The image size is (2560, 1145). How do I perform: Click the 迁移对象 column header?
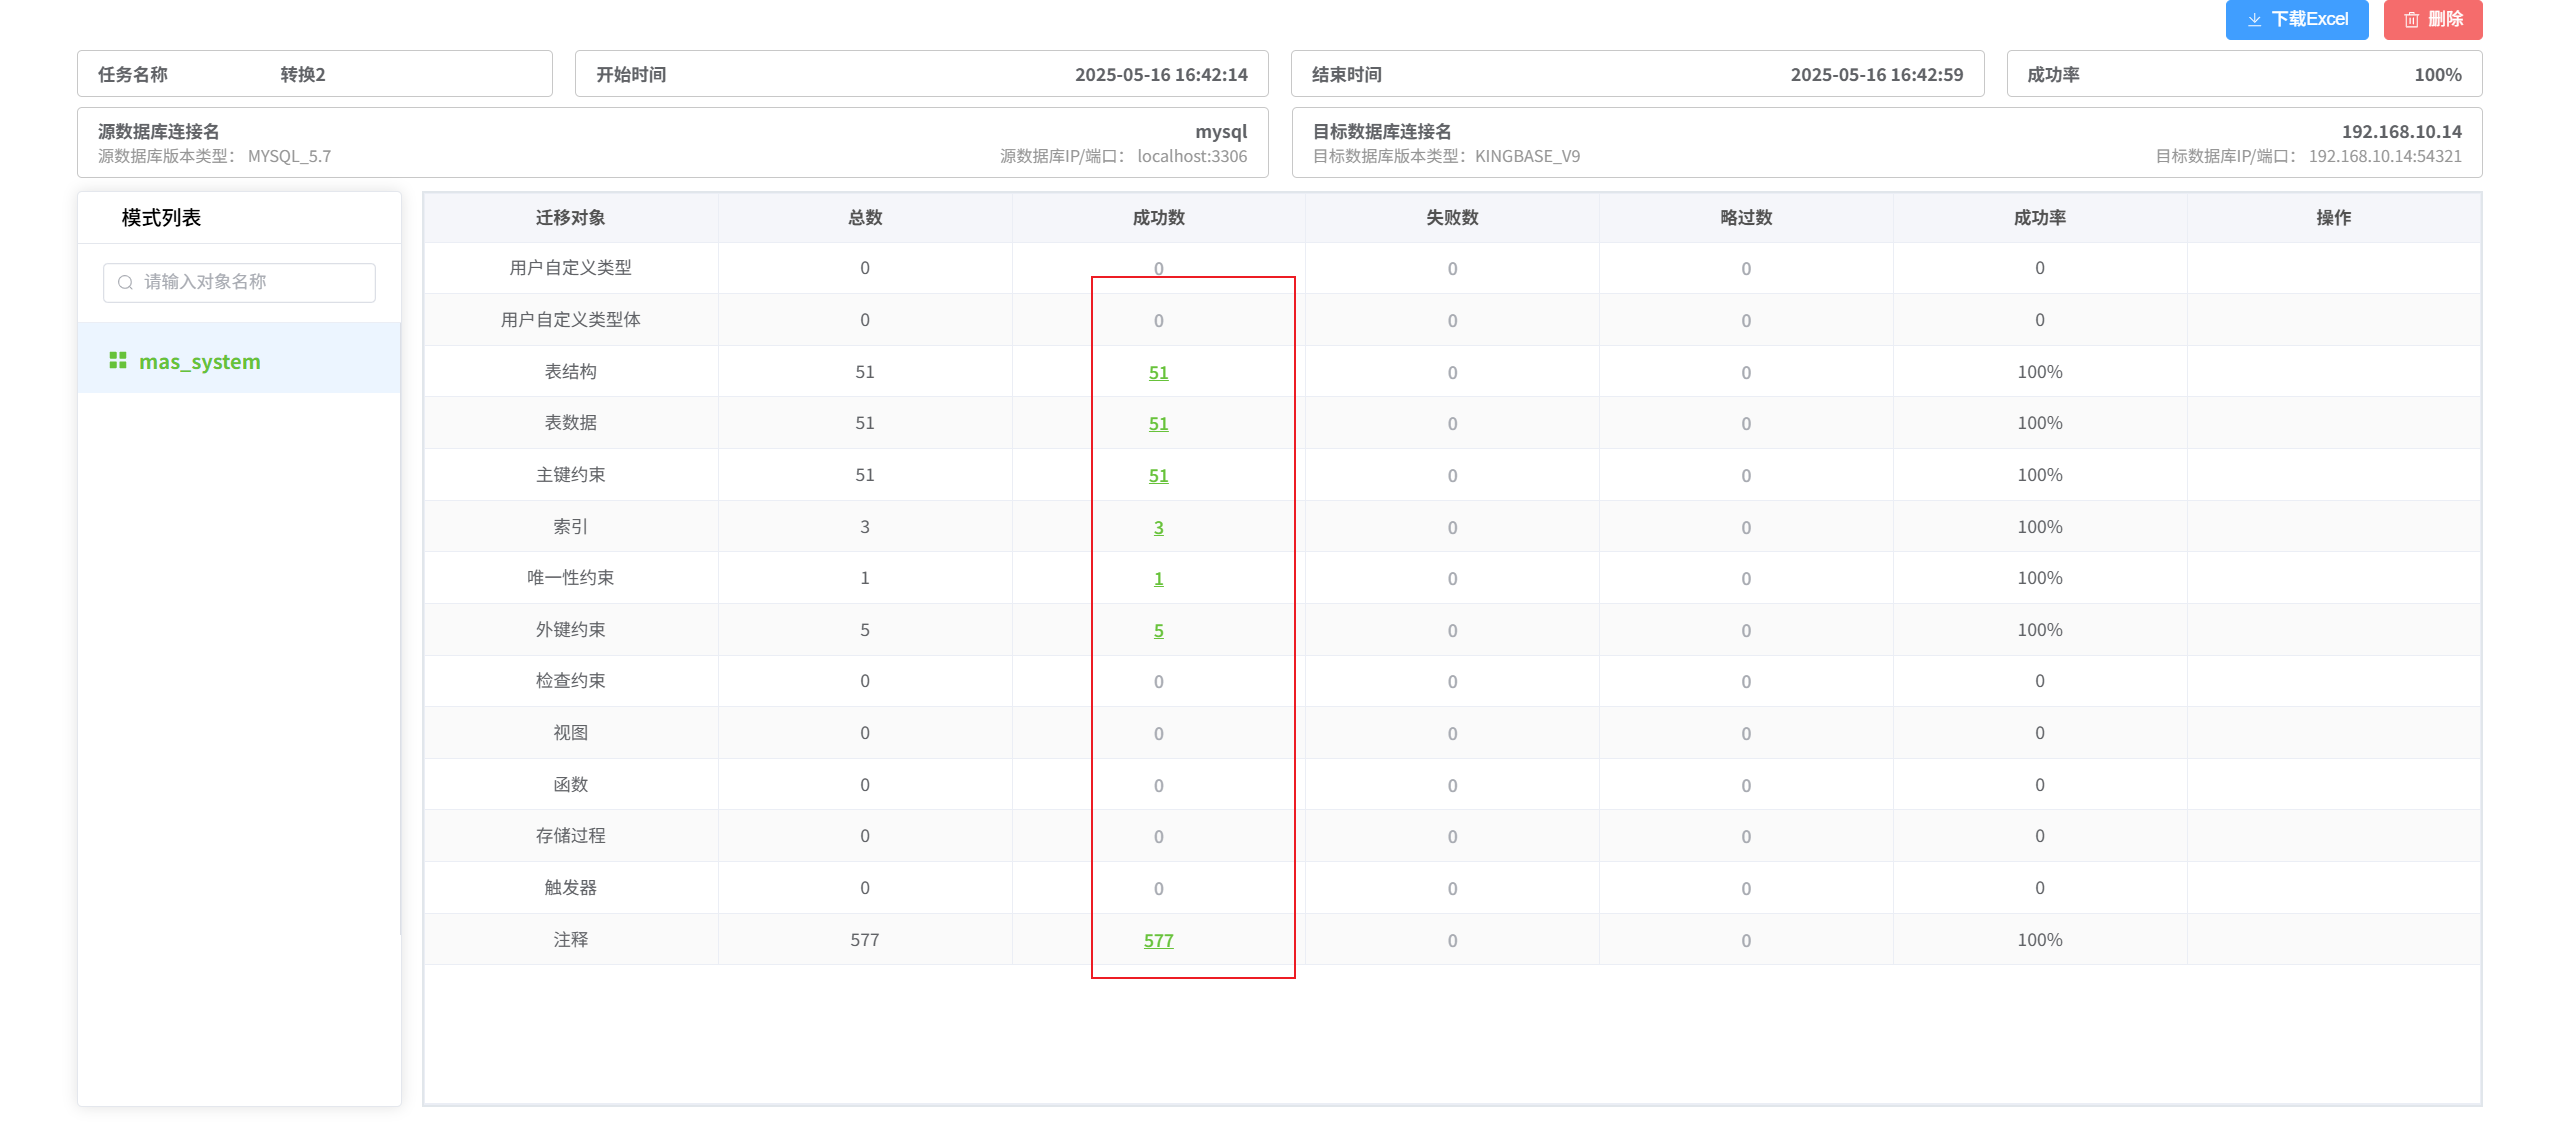click(570, 217)
